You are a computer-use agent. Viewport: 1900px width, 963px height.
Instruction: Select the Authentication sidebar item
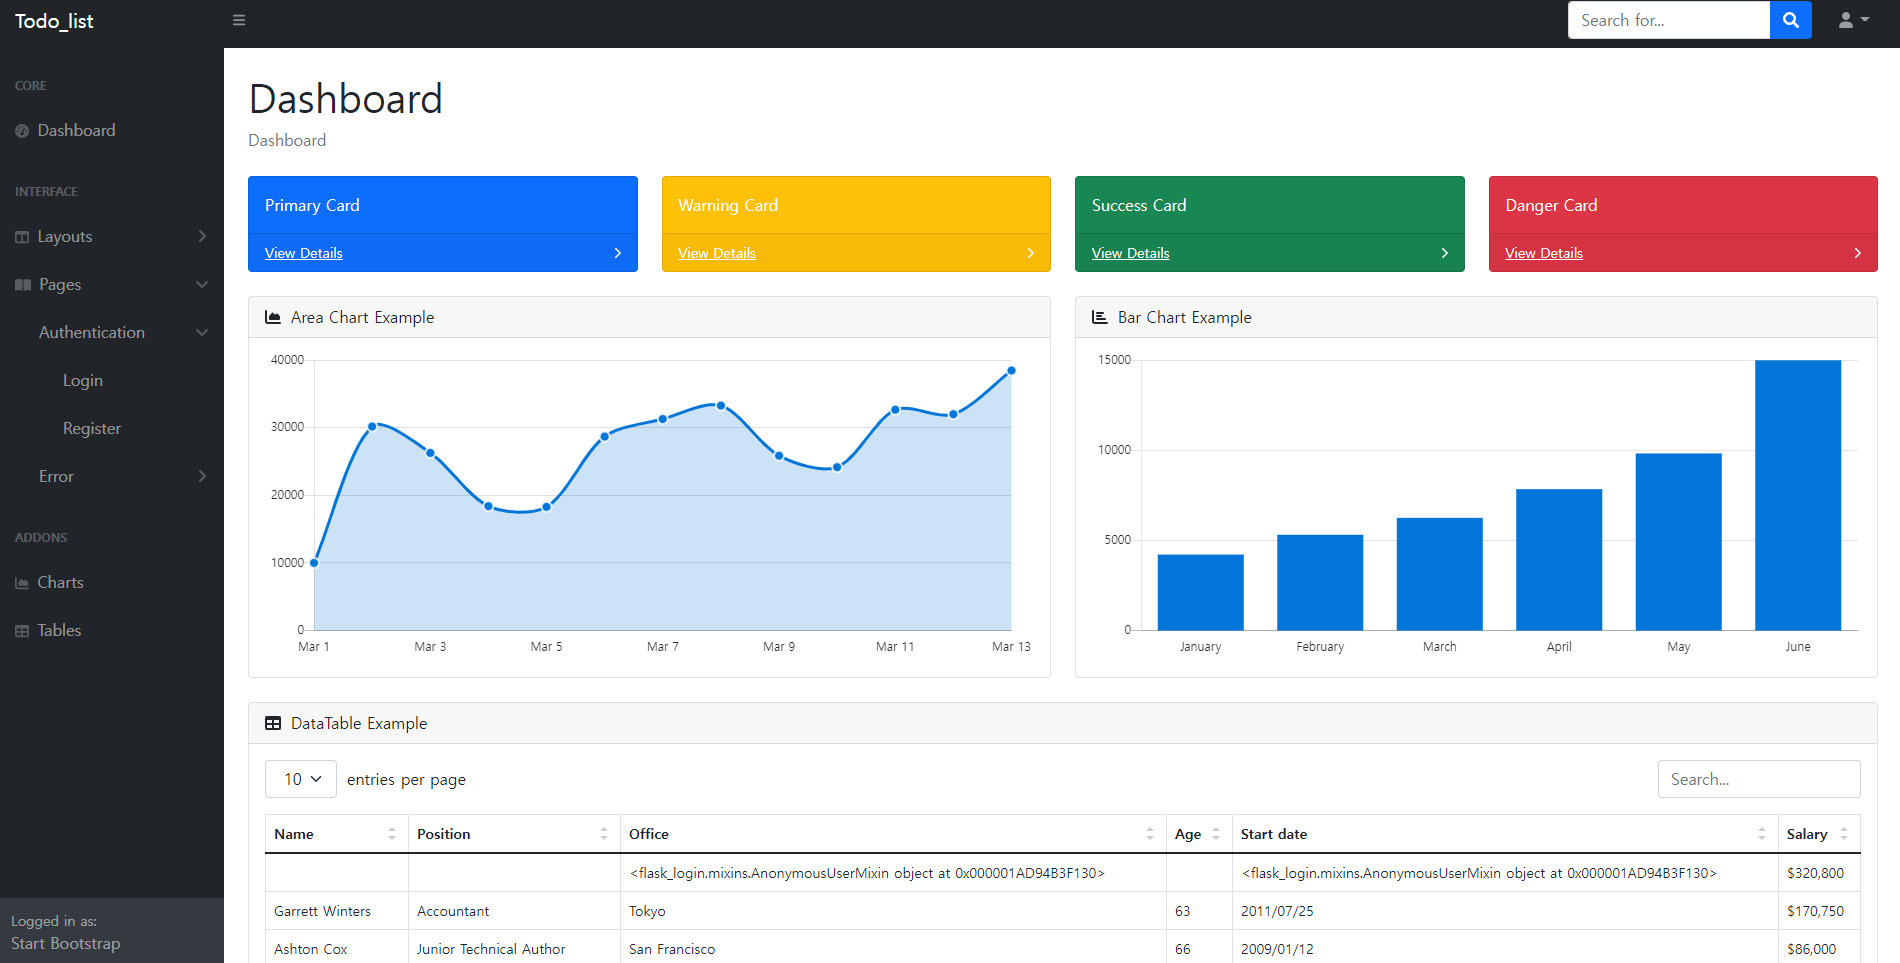[112, 333]
